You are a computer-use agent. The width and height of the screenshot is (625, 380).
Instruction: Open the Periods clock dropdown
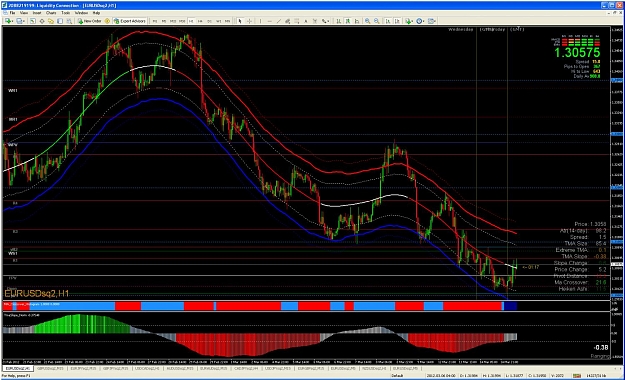[420, 21]
